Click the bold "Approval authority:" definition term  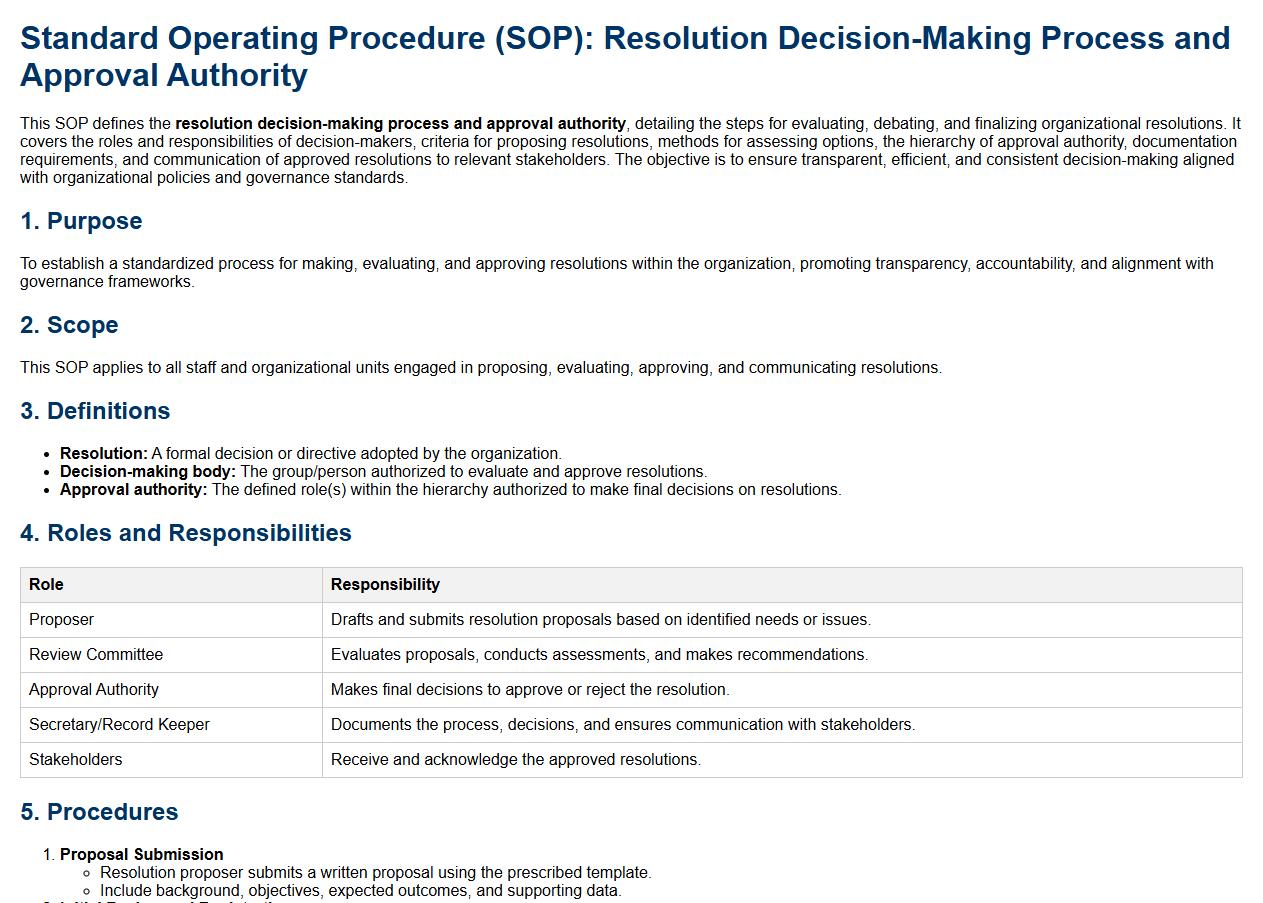(x=134, y=489)
